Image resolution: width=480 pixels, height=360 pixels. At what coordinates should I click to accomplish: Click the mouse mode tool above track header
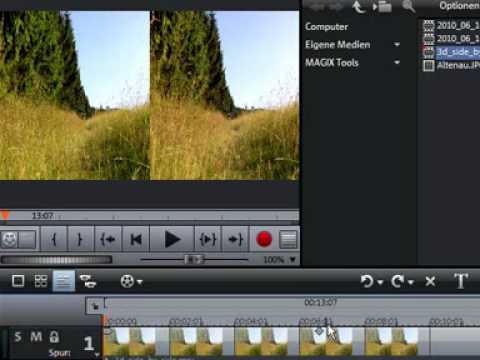pyautogui.click(x=95, y=306)
